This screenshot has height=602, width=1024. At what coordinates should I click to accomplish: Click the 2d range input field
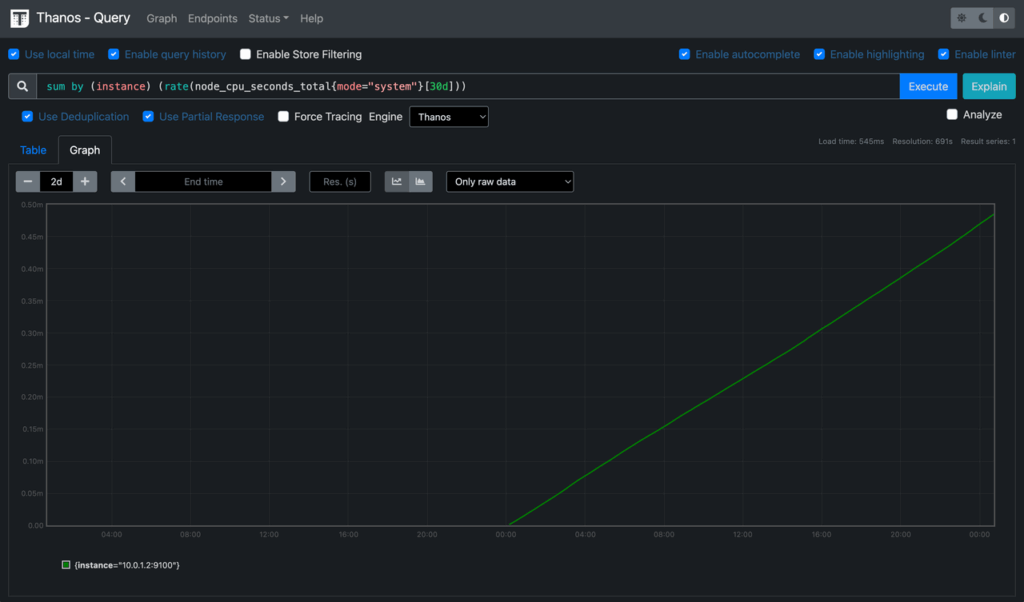point(56,182)
